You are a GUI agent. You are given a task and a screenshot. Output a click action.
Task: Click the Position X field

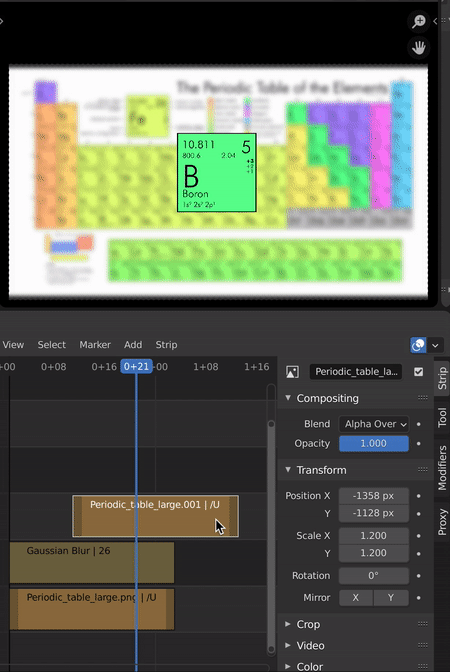pos(374,496)
